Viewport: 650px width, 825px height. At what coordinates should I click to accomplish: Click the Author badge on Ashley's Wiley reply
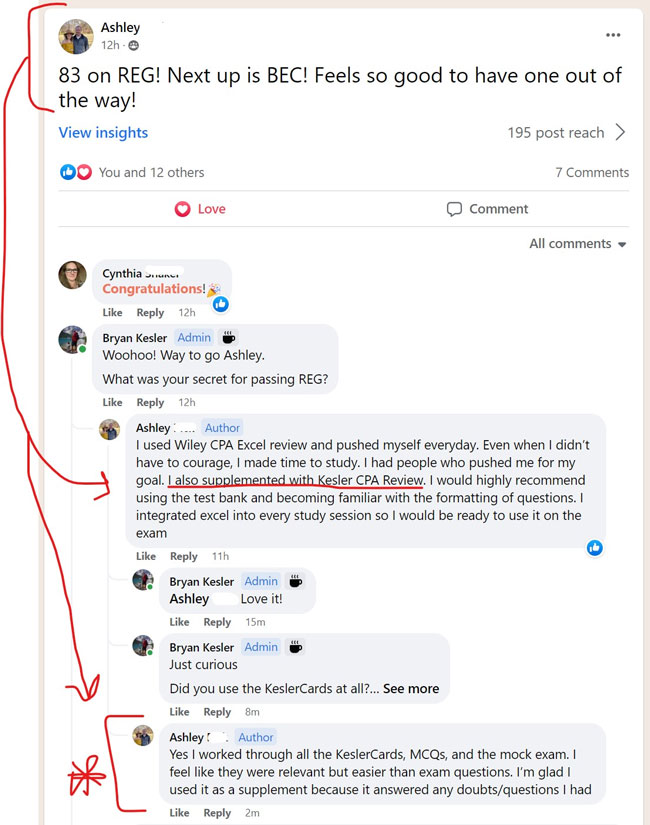click(x=222, y=428)
